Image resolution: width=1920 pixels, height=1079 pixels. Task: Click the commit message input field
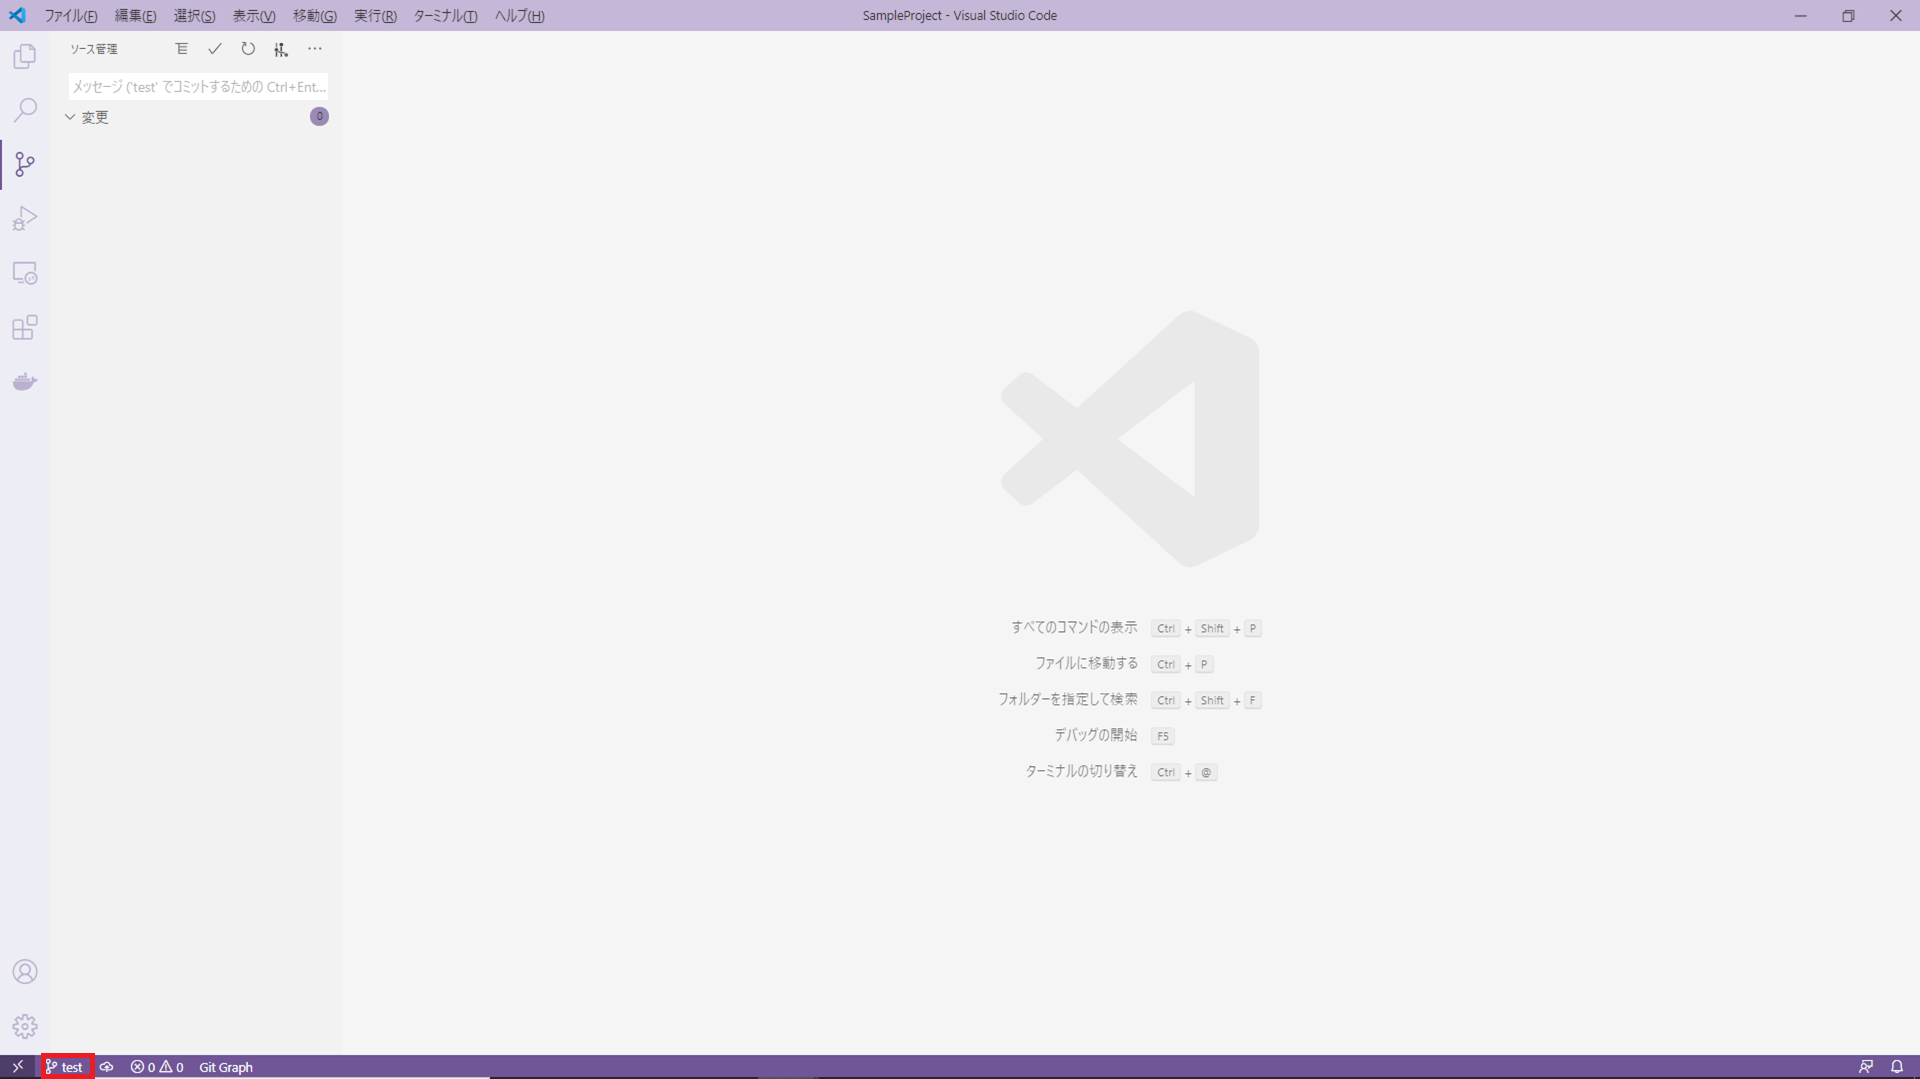point(198,87)
